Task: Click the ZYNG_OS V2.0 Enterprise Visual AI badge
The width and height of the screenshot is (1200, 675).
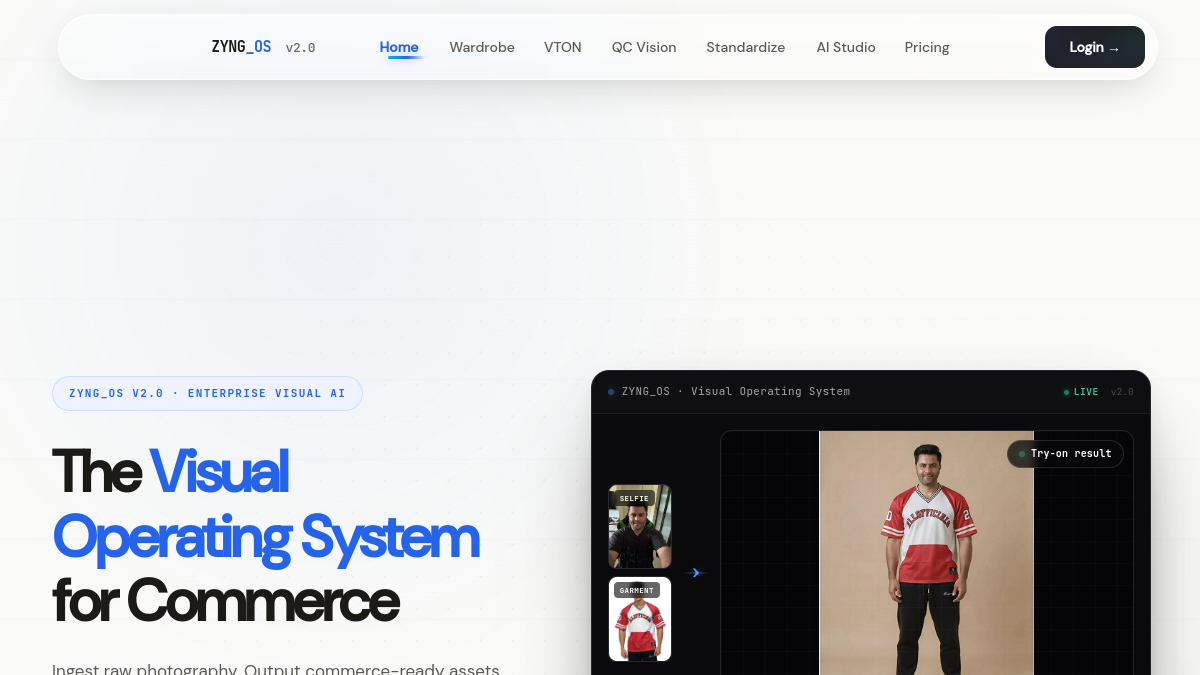Action: (x=207, y=393)
